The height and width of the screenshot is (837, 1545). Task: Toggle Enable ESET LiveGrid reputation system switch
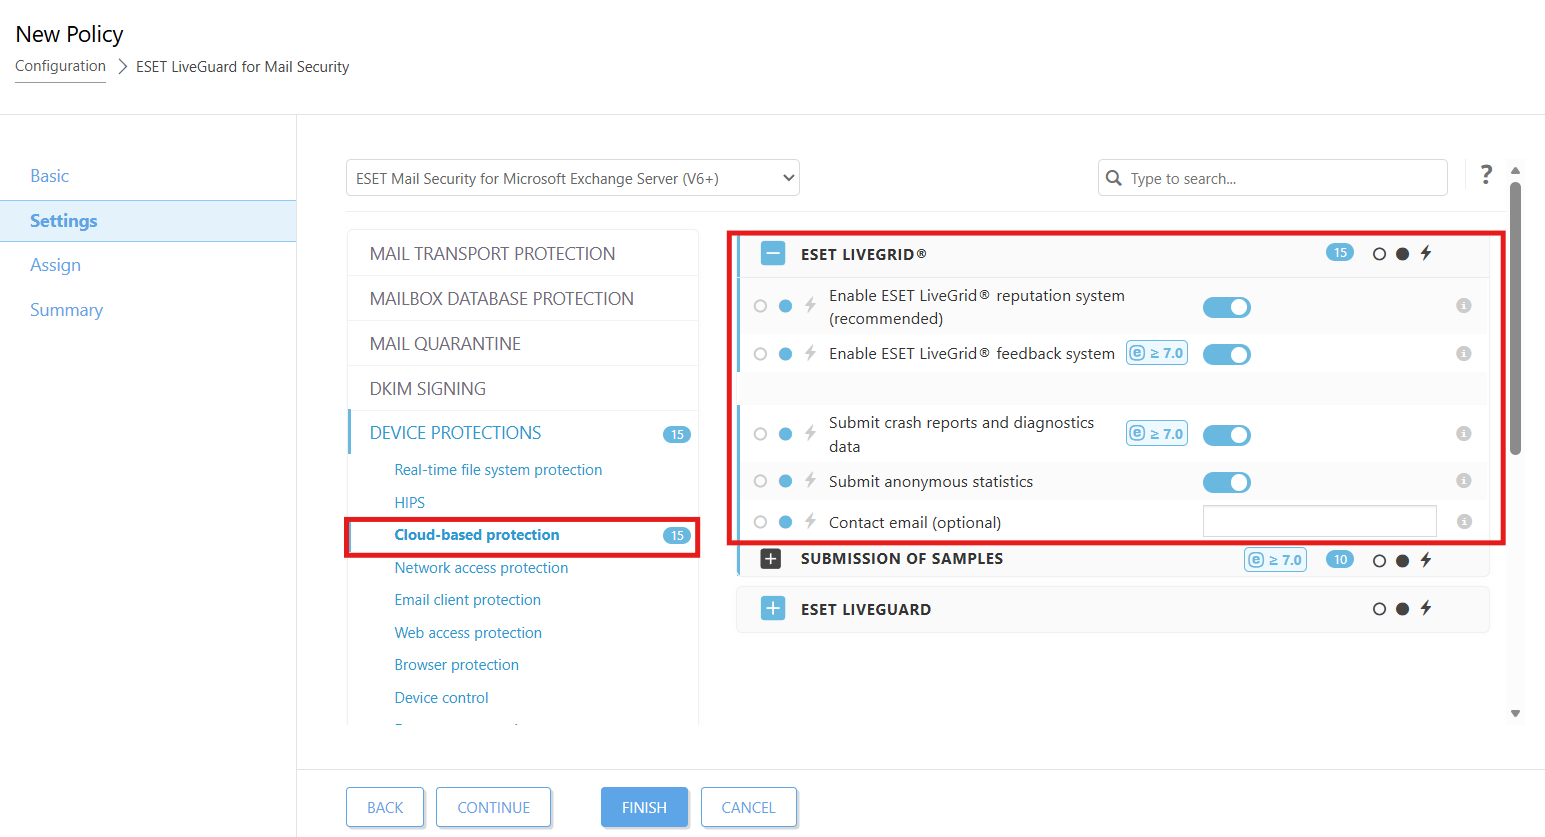[1226, 307]
